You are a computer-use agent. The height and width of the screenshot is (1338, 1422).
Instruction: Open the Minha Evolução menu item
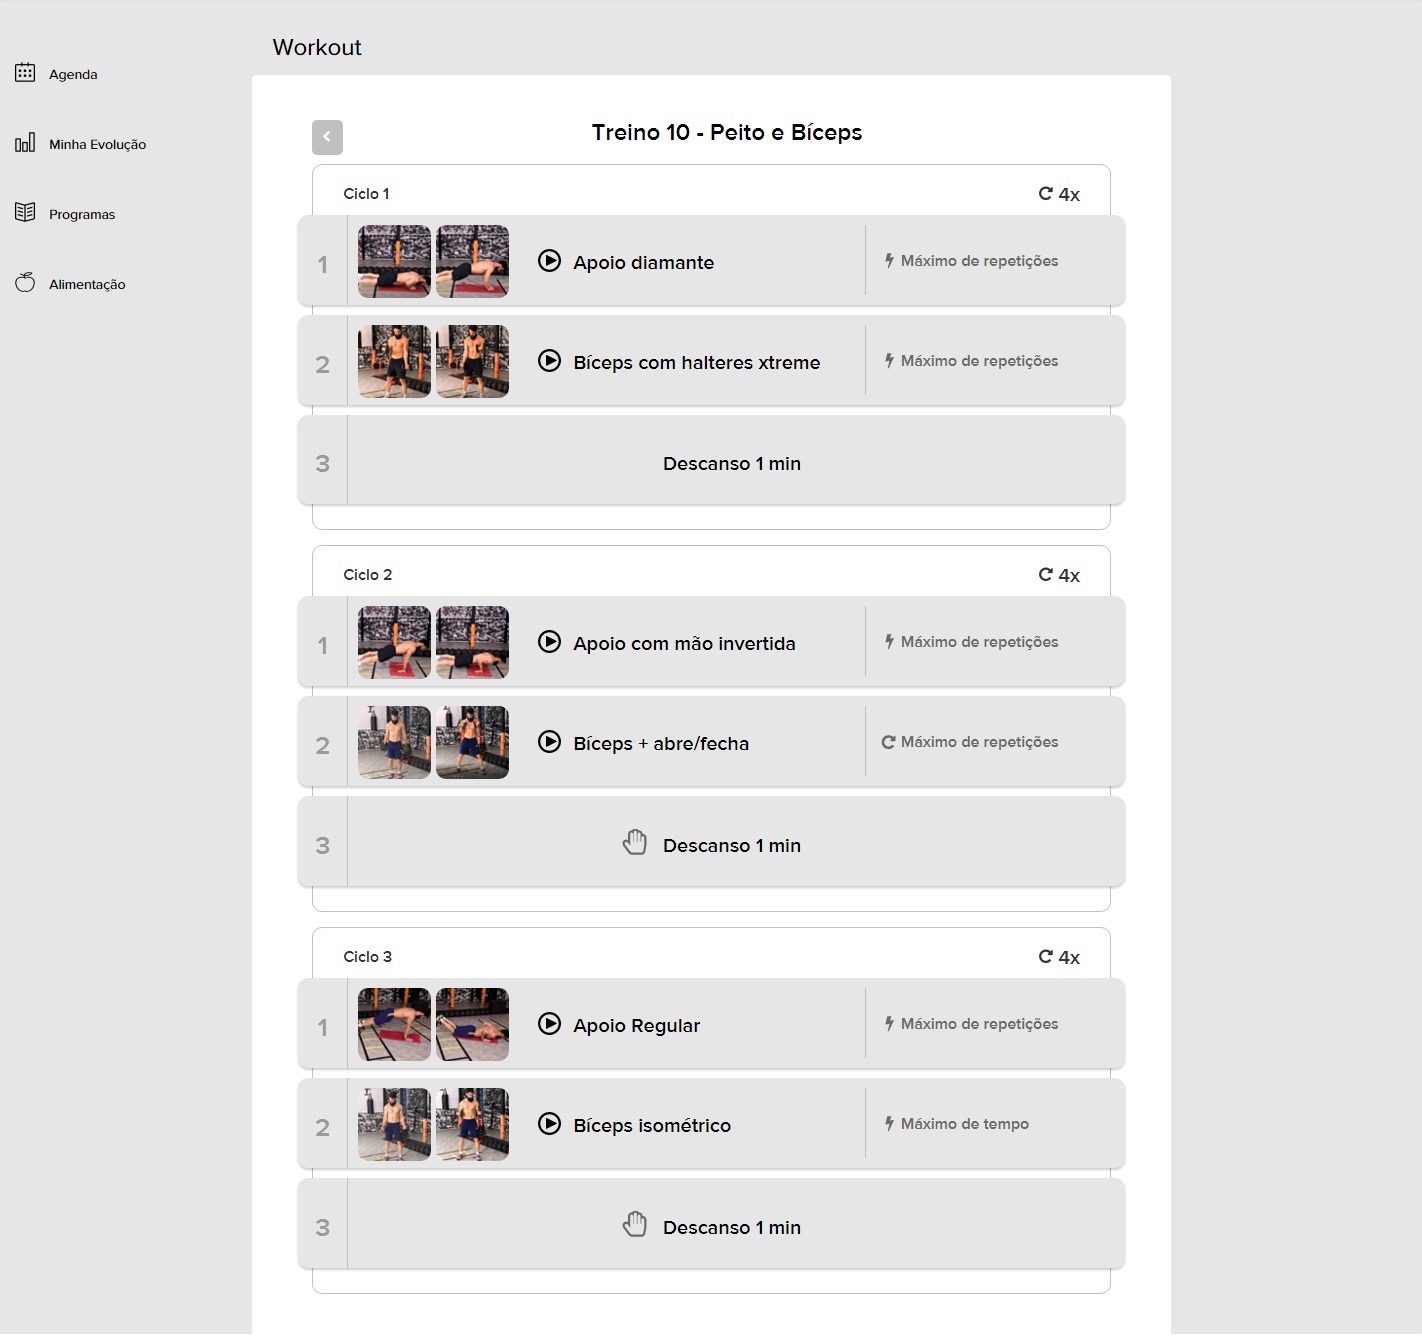(97, 144)
